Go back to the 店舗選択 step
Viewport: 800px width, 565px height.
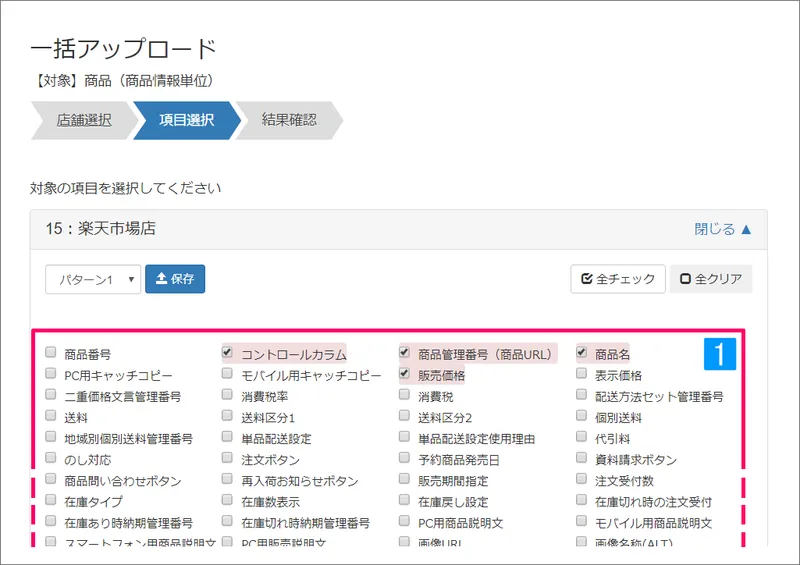coord(84,120)
